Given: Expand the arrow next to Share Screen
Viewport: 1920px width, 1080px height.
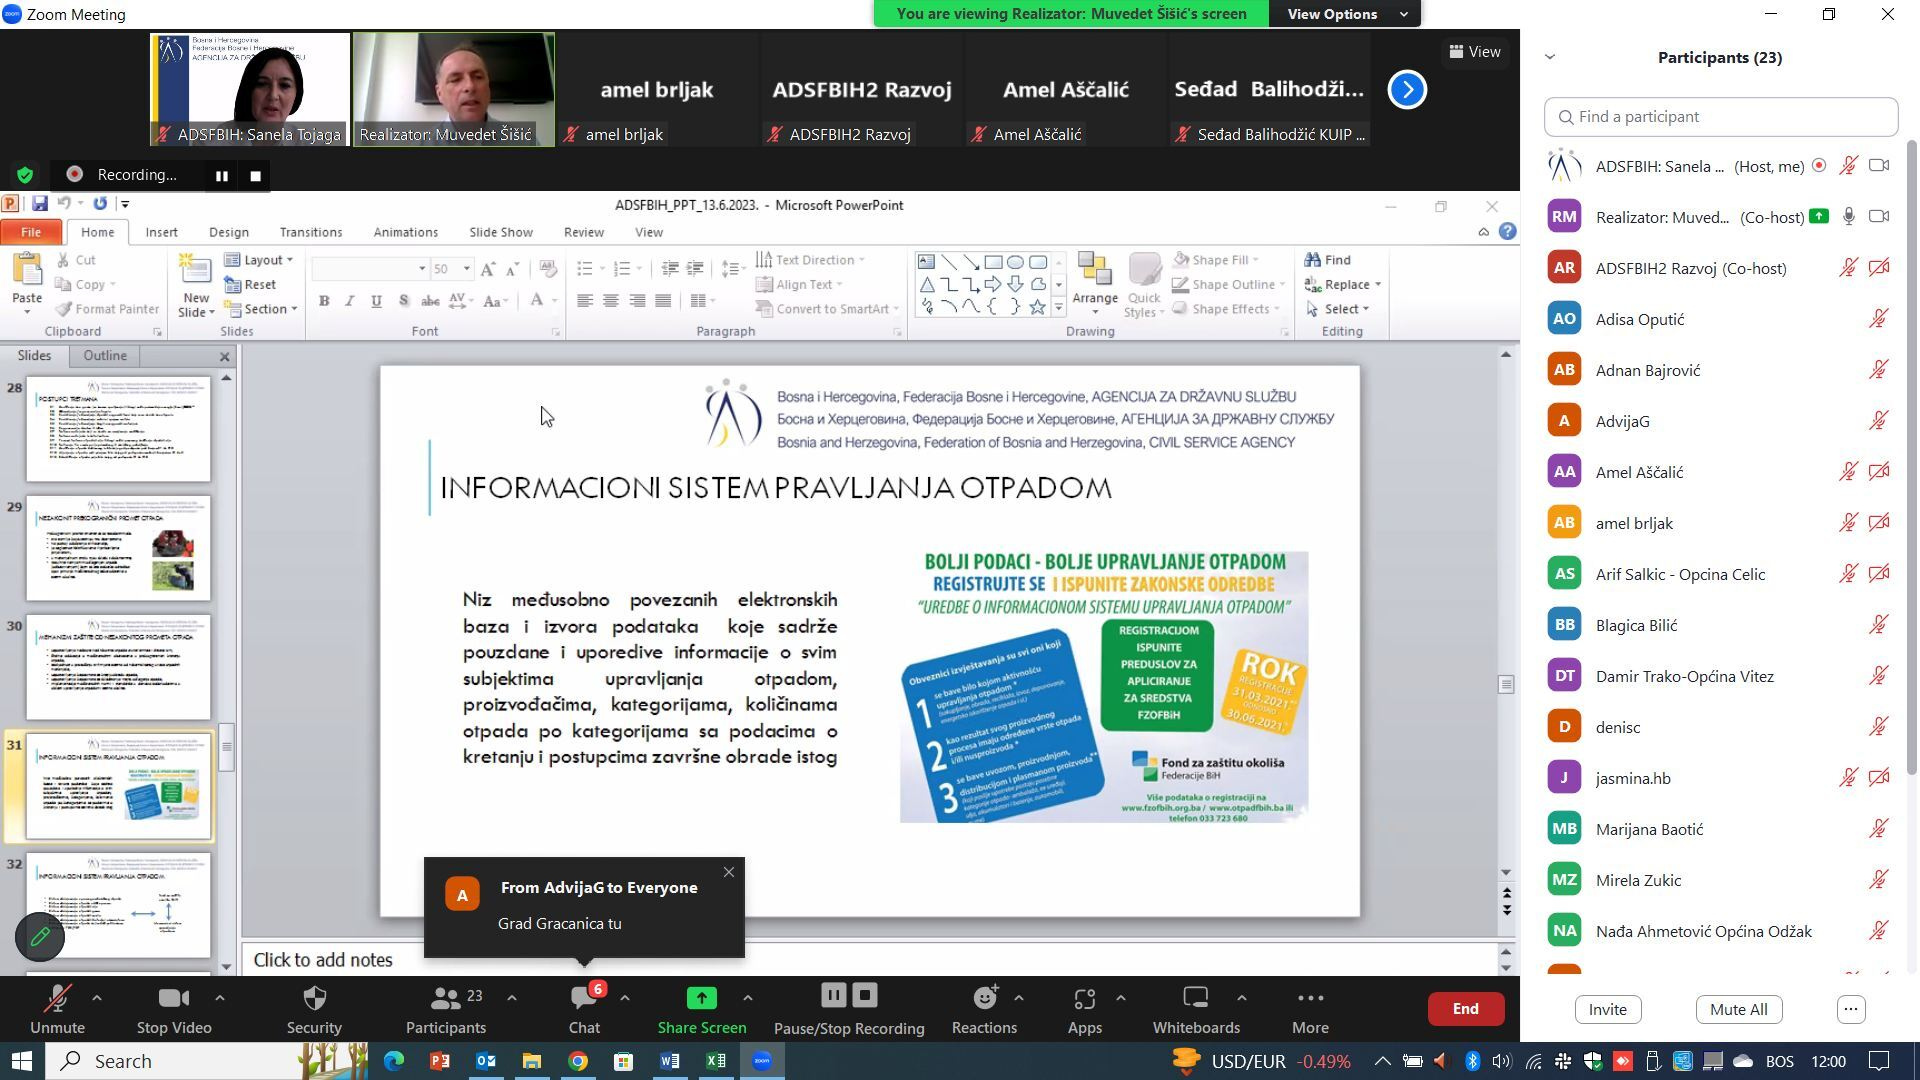Looking at the screenshot, I should (x=747, y=998).
